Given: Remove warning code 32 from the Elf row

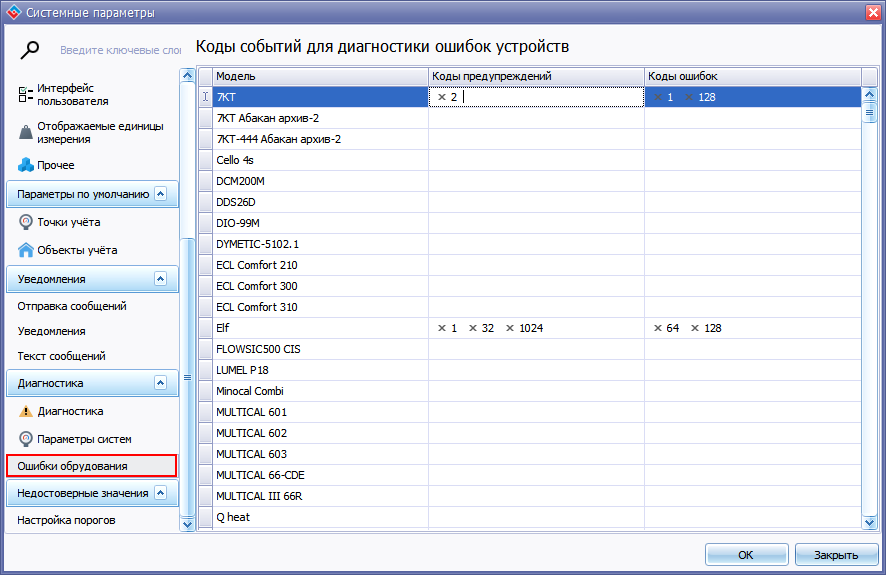Looking at the screenshot, I should click(473, 328).
